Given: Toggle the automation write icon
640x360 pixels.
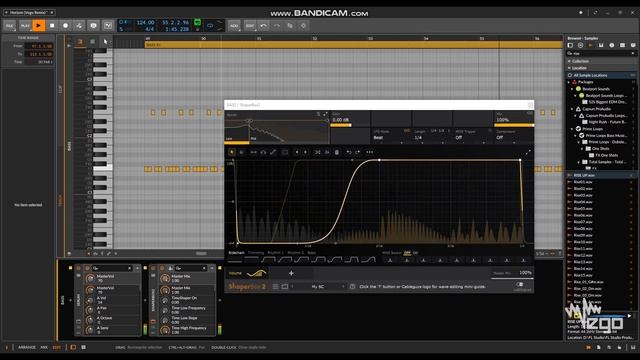Looking at the screenshot, I should click(79, 26).
